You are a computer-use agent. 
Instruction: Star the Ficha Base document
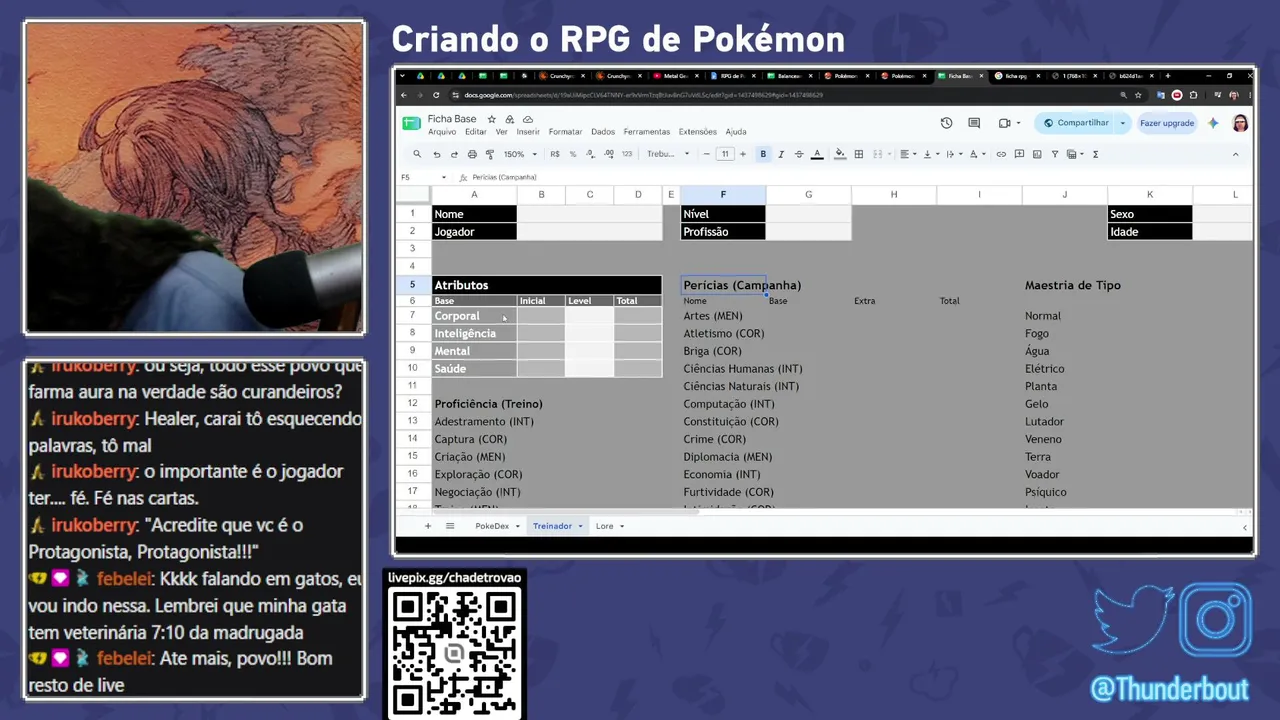[x=491, y=119]
